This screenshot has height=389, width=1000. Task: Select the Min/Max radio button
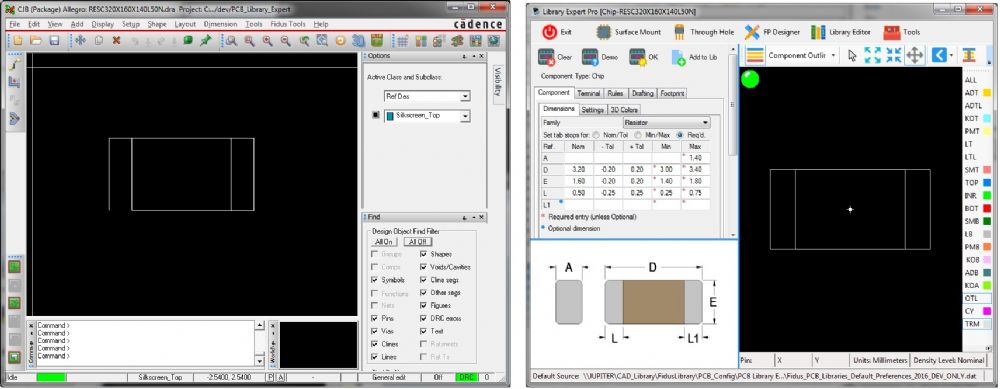(639, 135)
